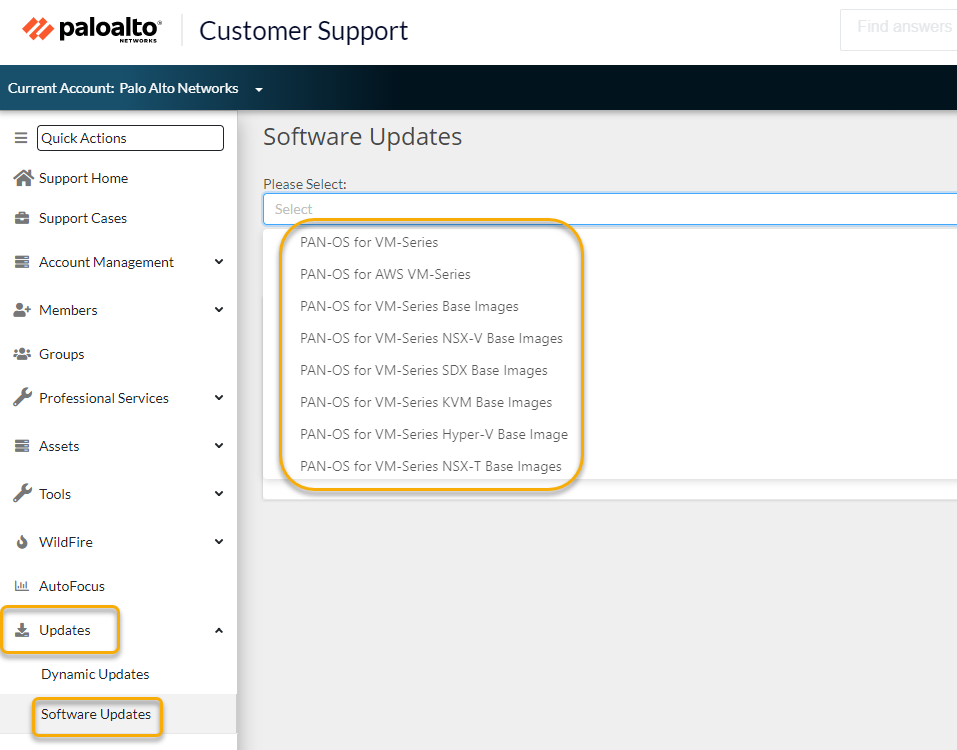Click the Support Home house icon

[x=22, y=178]
